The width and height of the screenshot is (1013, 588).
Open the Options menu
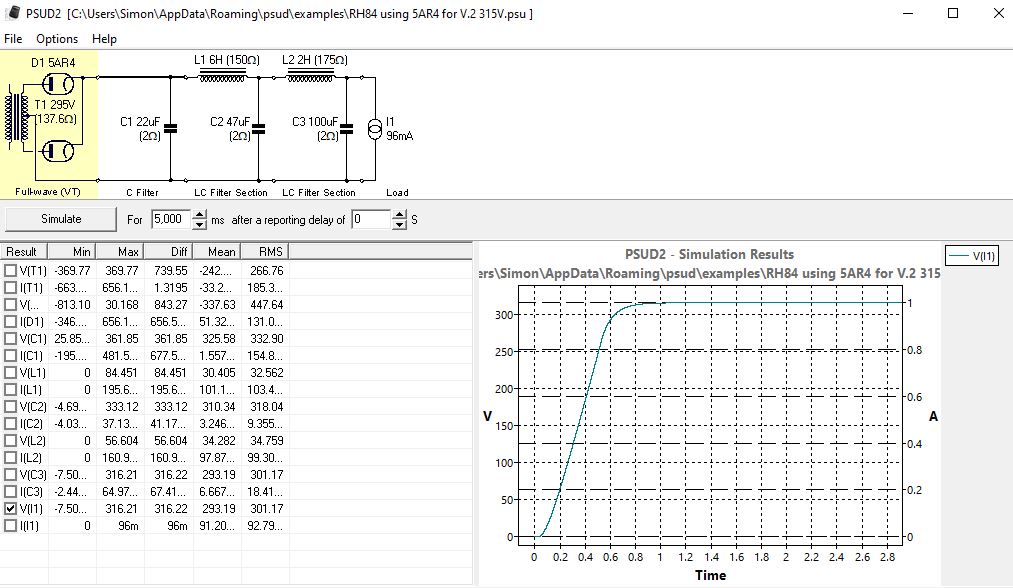tap(57, 39)
